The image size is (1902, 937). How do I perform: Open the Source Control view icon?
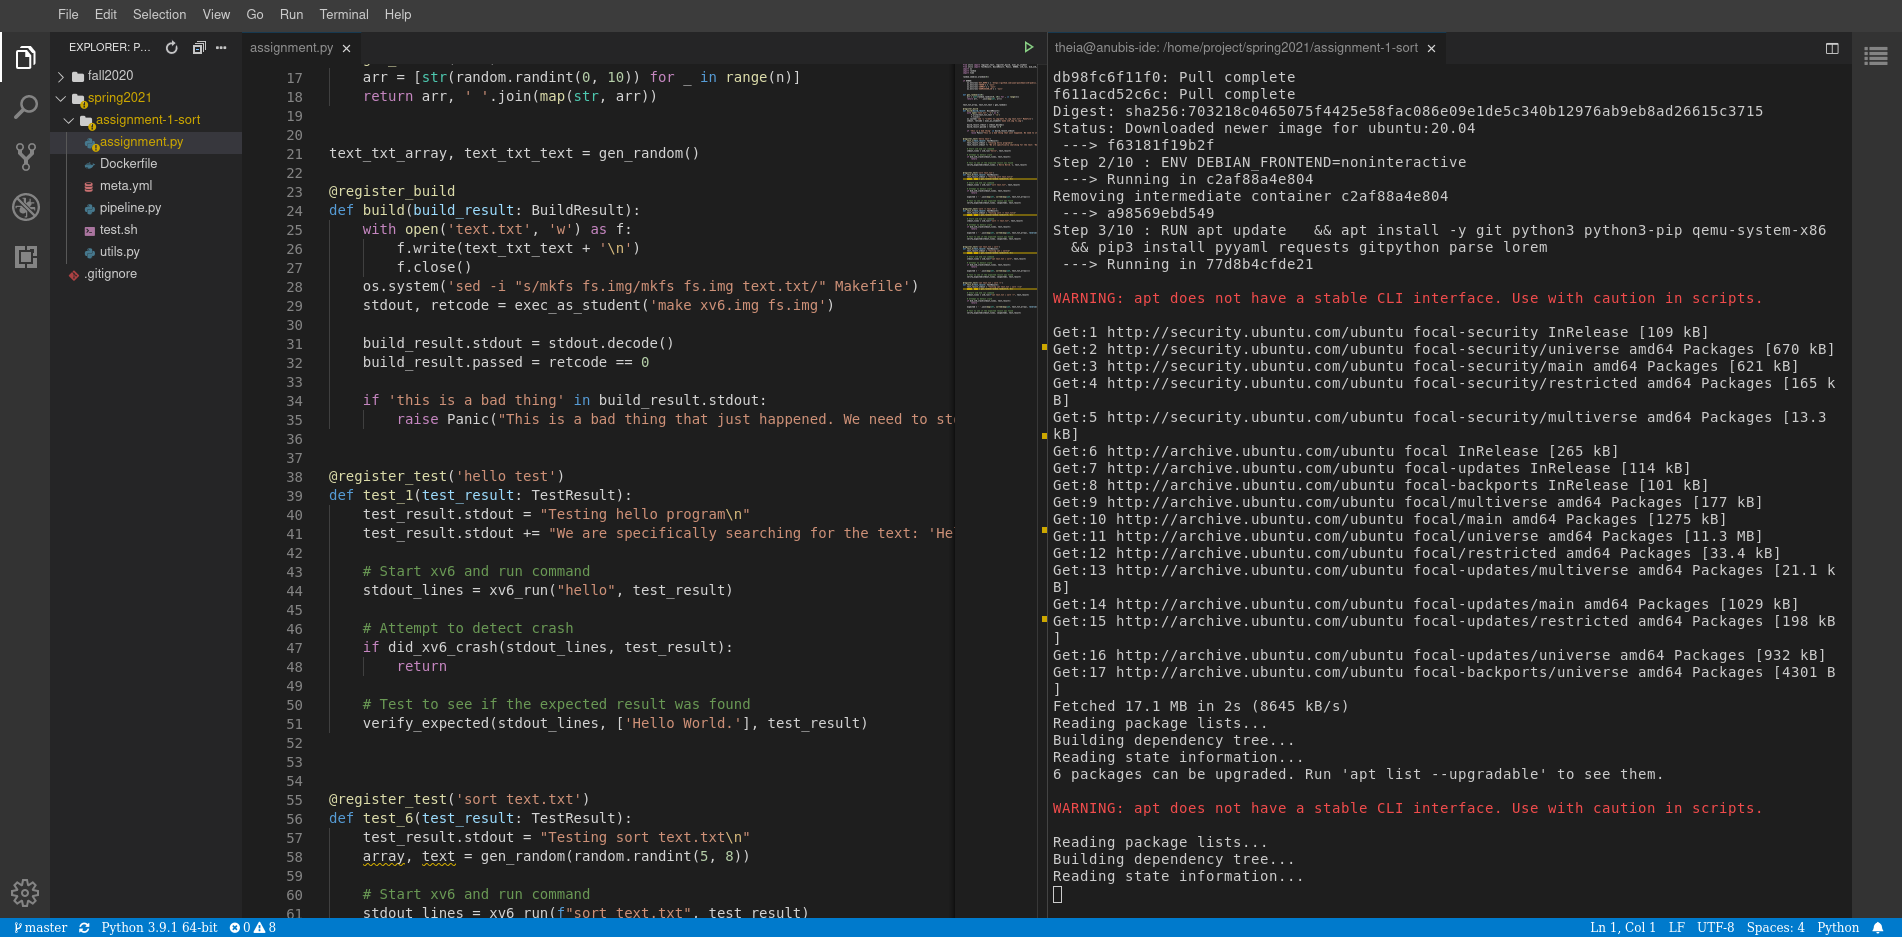pos(26,156)
